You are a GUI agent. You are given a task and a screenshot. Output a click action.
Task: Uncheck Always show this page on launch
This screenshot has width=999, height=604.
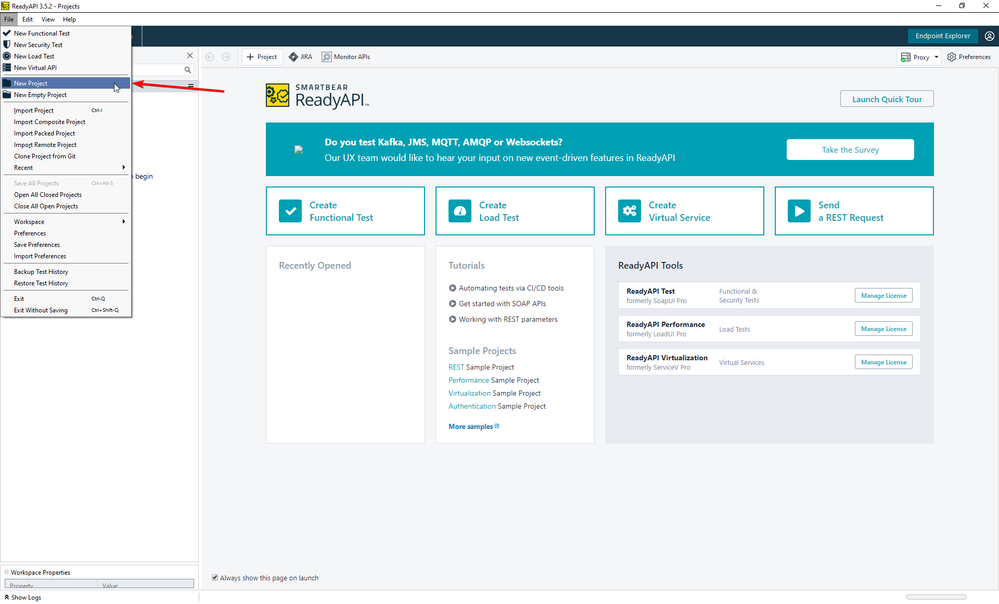coord(215,578)
